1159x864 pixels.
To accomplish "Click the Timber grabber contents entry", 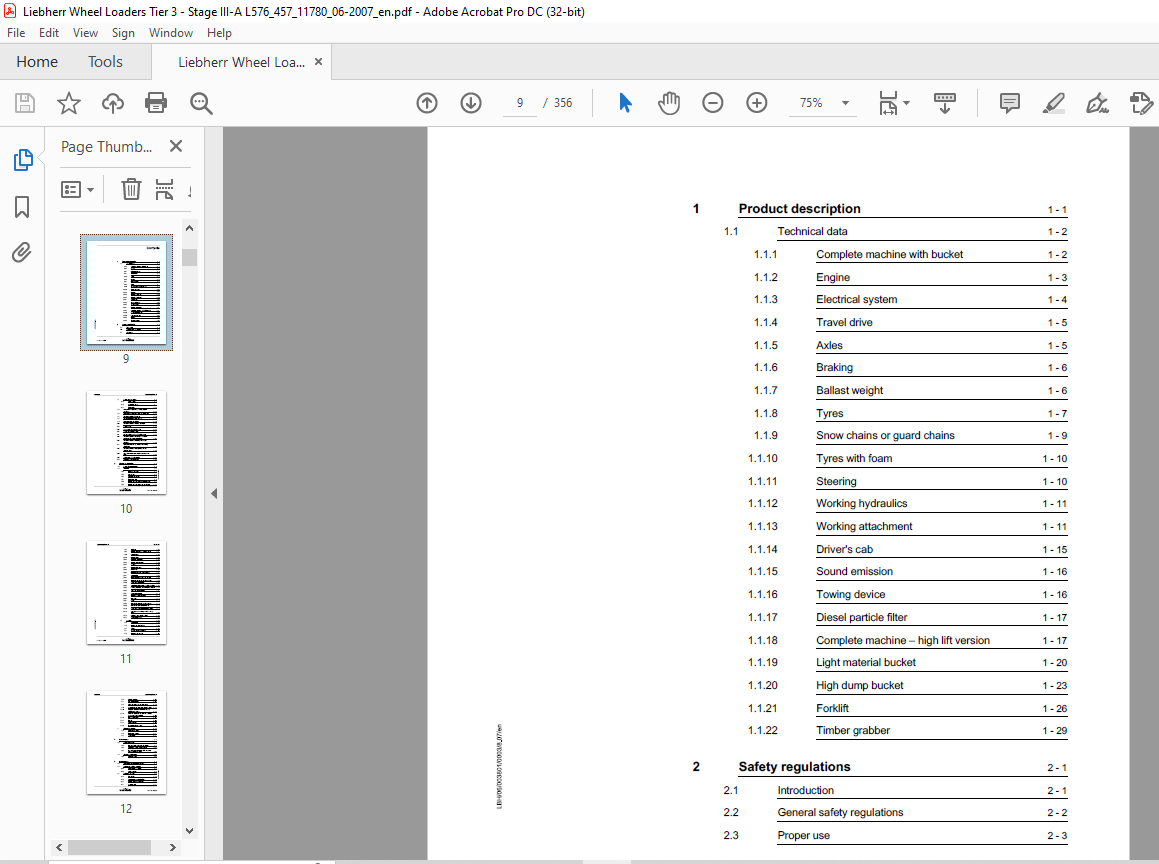I will [x=853, y=730].
